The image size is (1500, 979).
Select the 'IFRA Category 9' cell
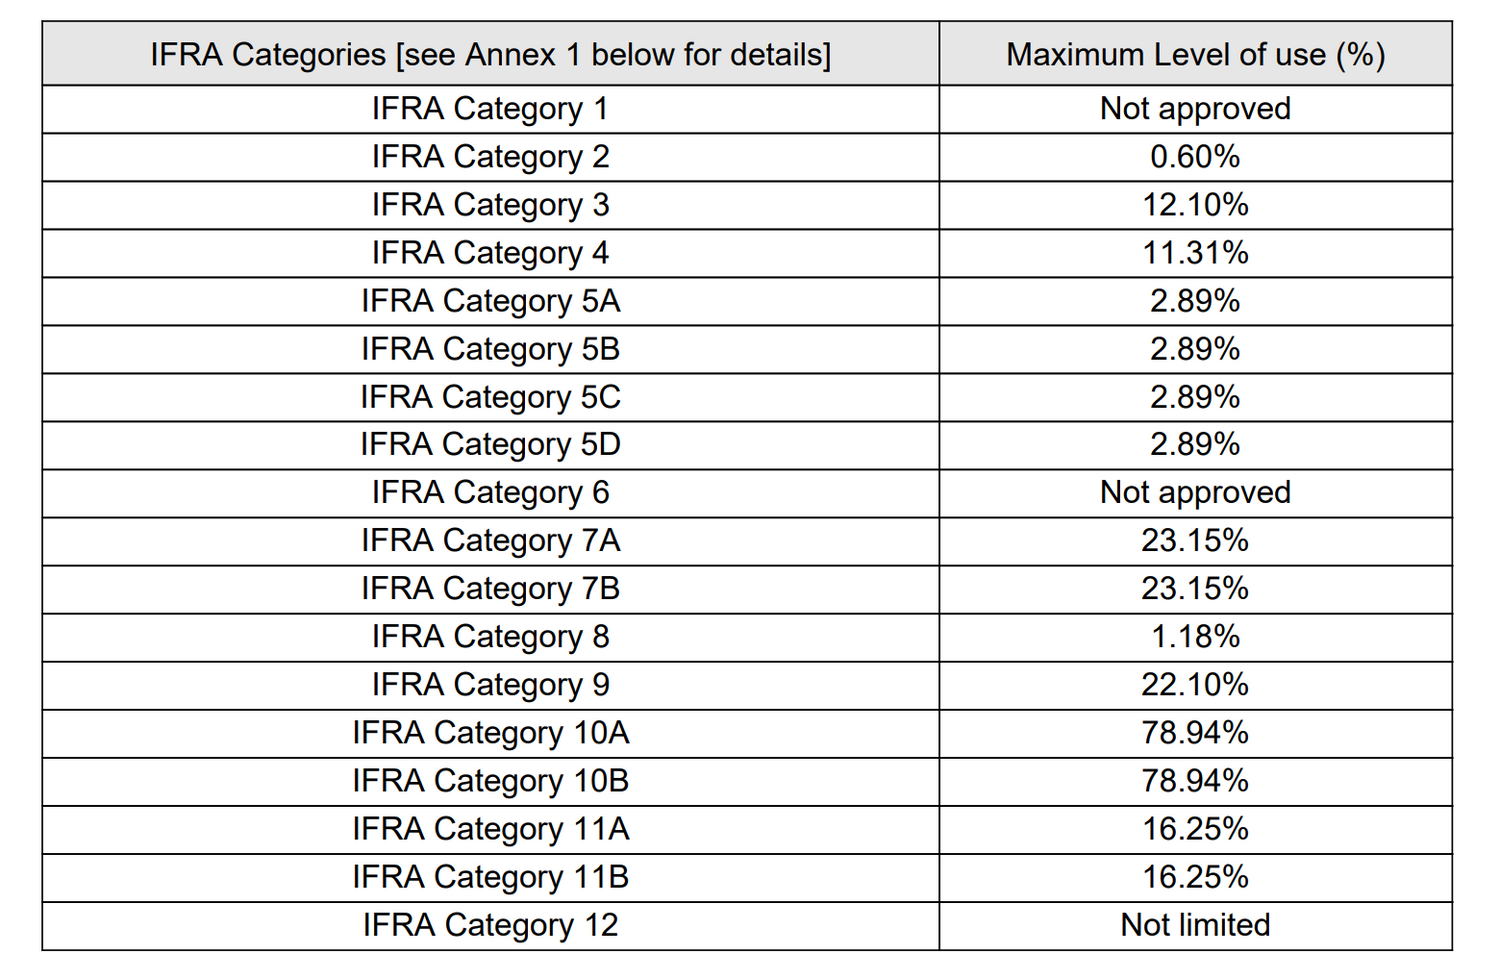point(490,683)
